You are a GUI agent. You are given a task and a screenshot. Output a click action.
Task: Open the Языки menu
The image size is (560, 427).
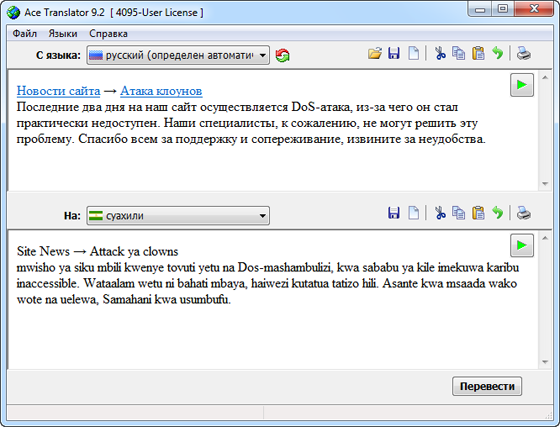click(x=63, y=34)
